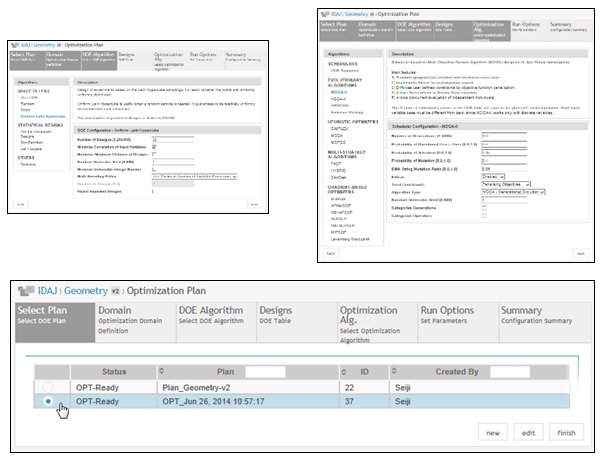Click the project icon beside the large IDAJ breadcrumb

tap(26, 291)
